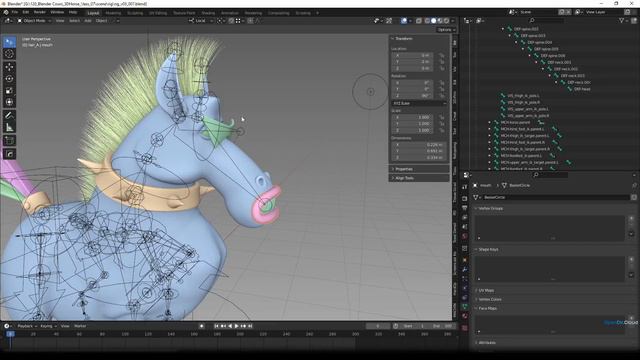The height and width of the screenshot is (360, 640).
Task: Open the File menu
Action: [x=15, y=13]
